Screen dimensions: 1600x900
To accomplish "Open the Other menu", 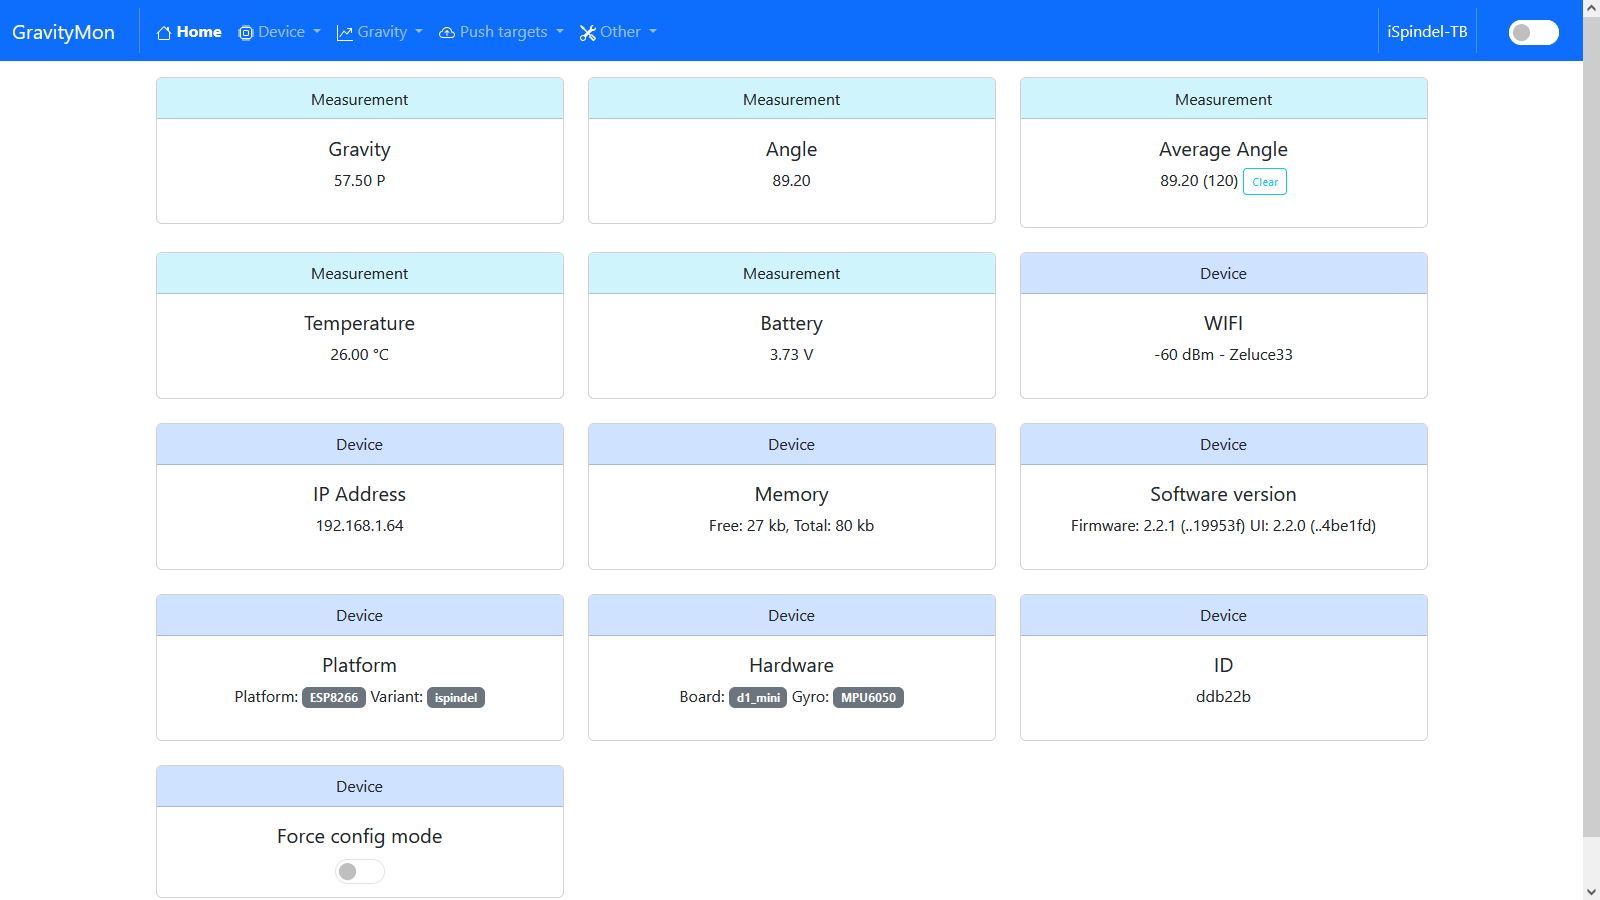I will (620, 32).
